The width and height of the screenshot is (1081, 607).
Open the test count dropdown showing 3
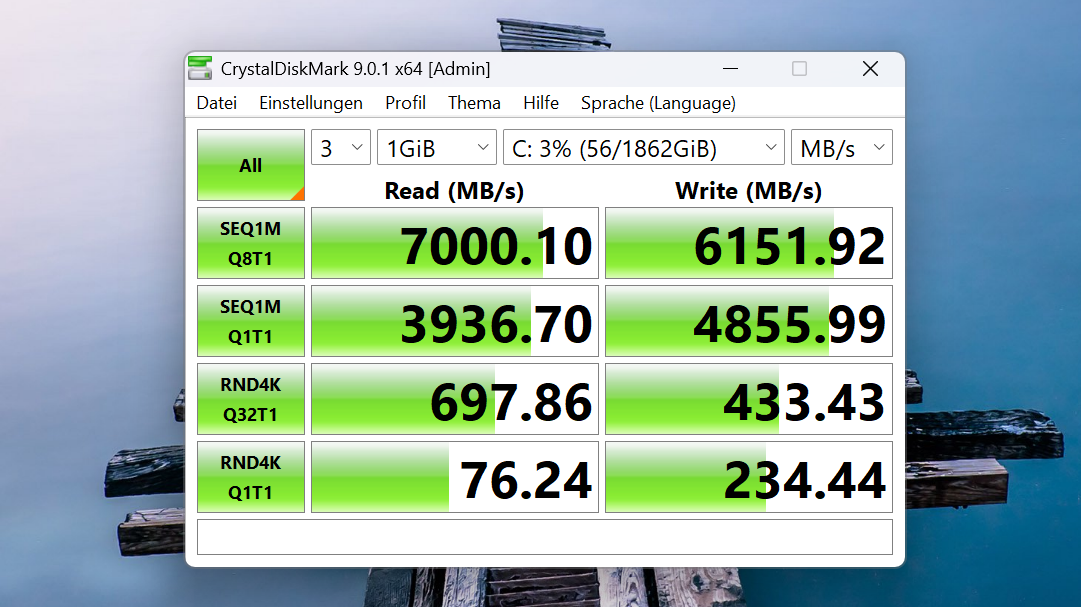(340, 146)
